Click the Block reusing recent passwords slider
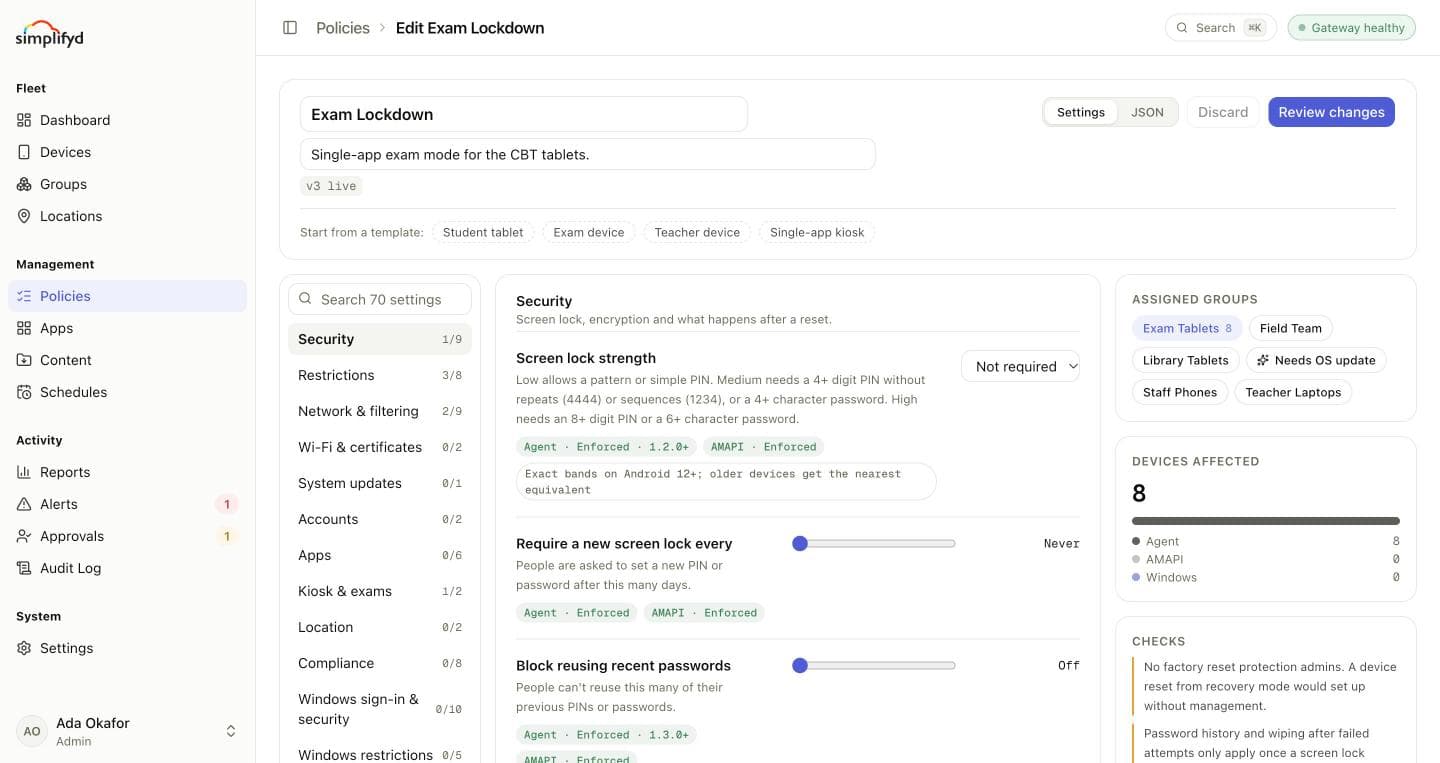The height and width of the screenshot is (763, 1440). pyautogui.click(x=874, y=666)
